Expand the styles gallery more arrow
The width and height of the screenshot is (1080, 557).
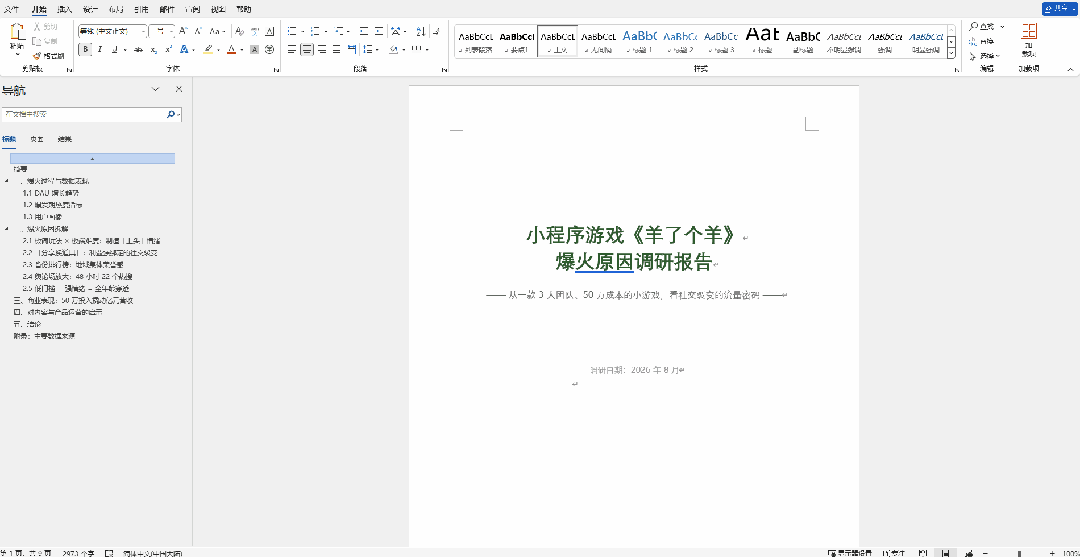952,54
